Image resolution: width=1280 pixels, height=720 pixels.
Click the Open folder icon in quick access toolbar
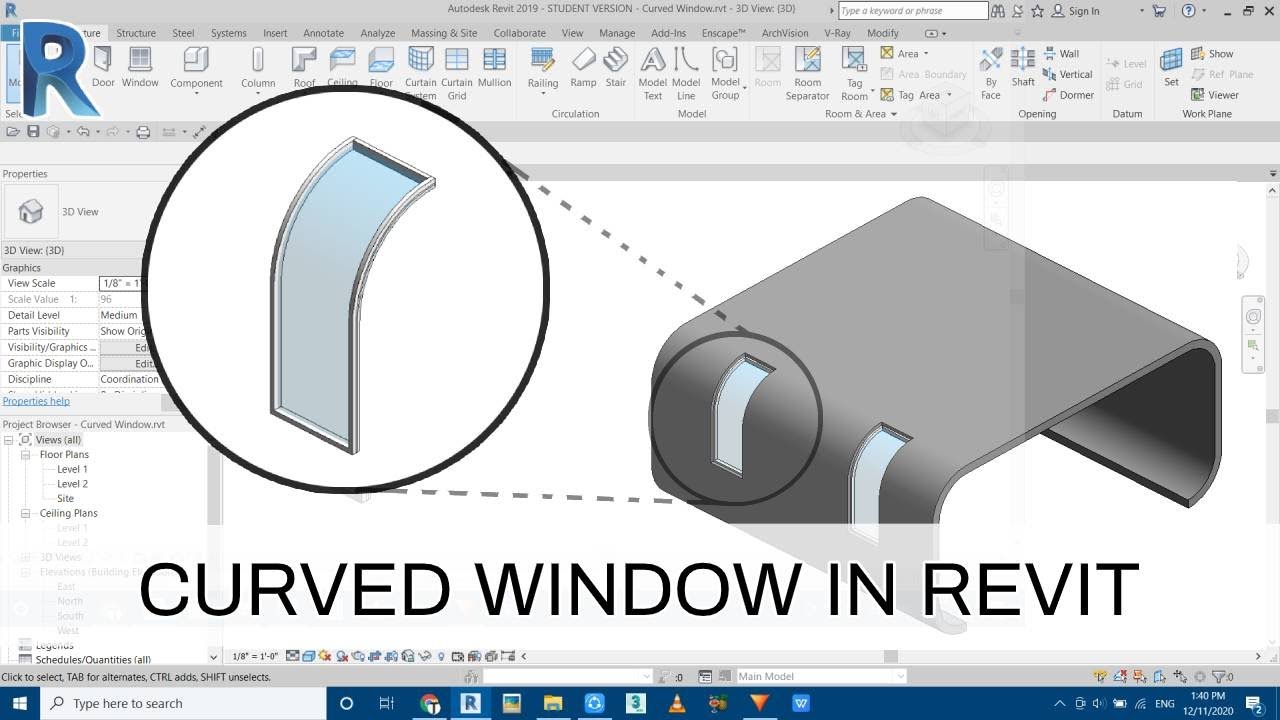click(x=12, y=132)
